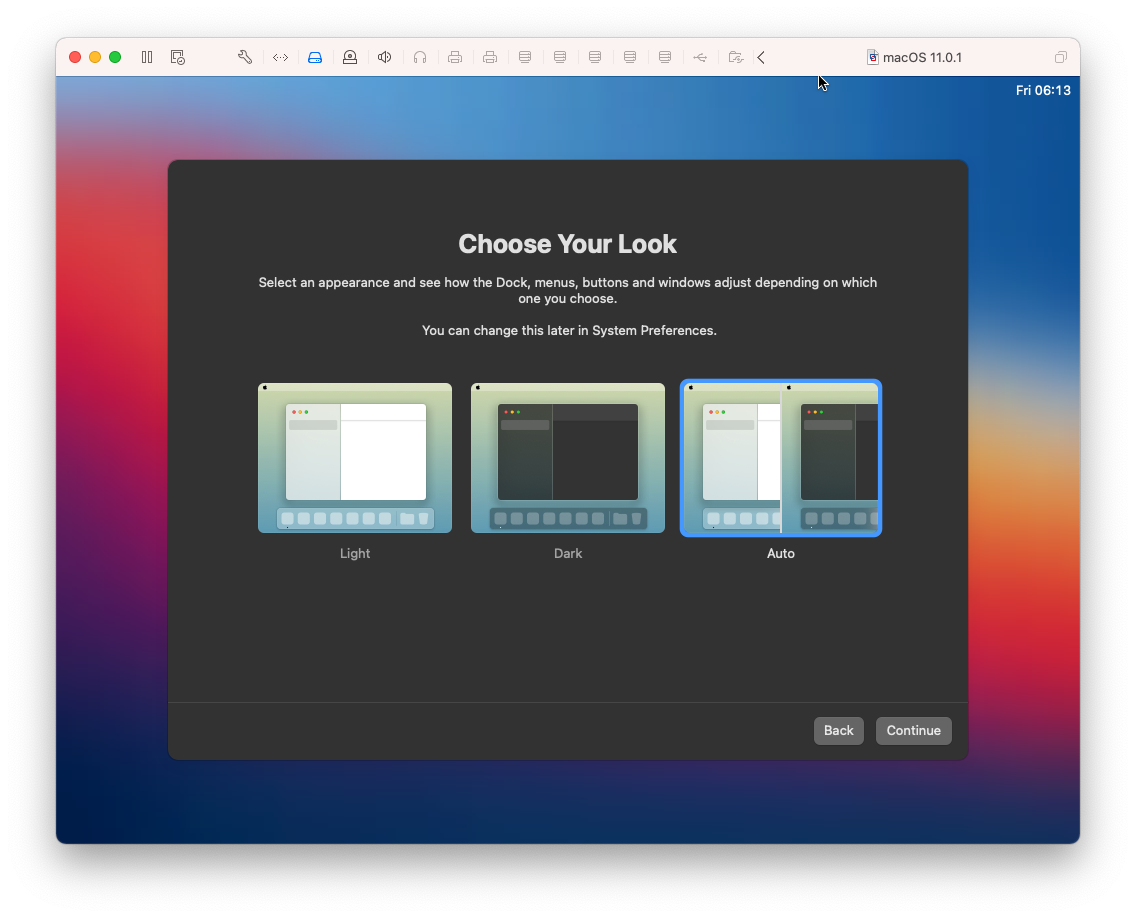Open VM settings with the wrench icon

click(245, 57)
